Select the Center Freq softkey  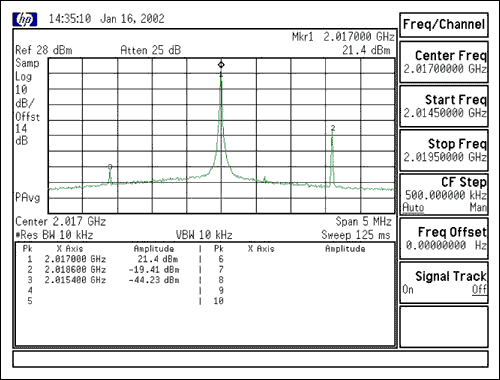(x=444, y=62)
